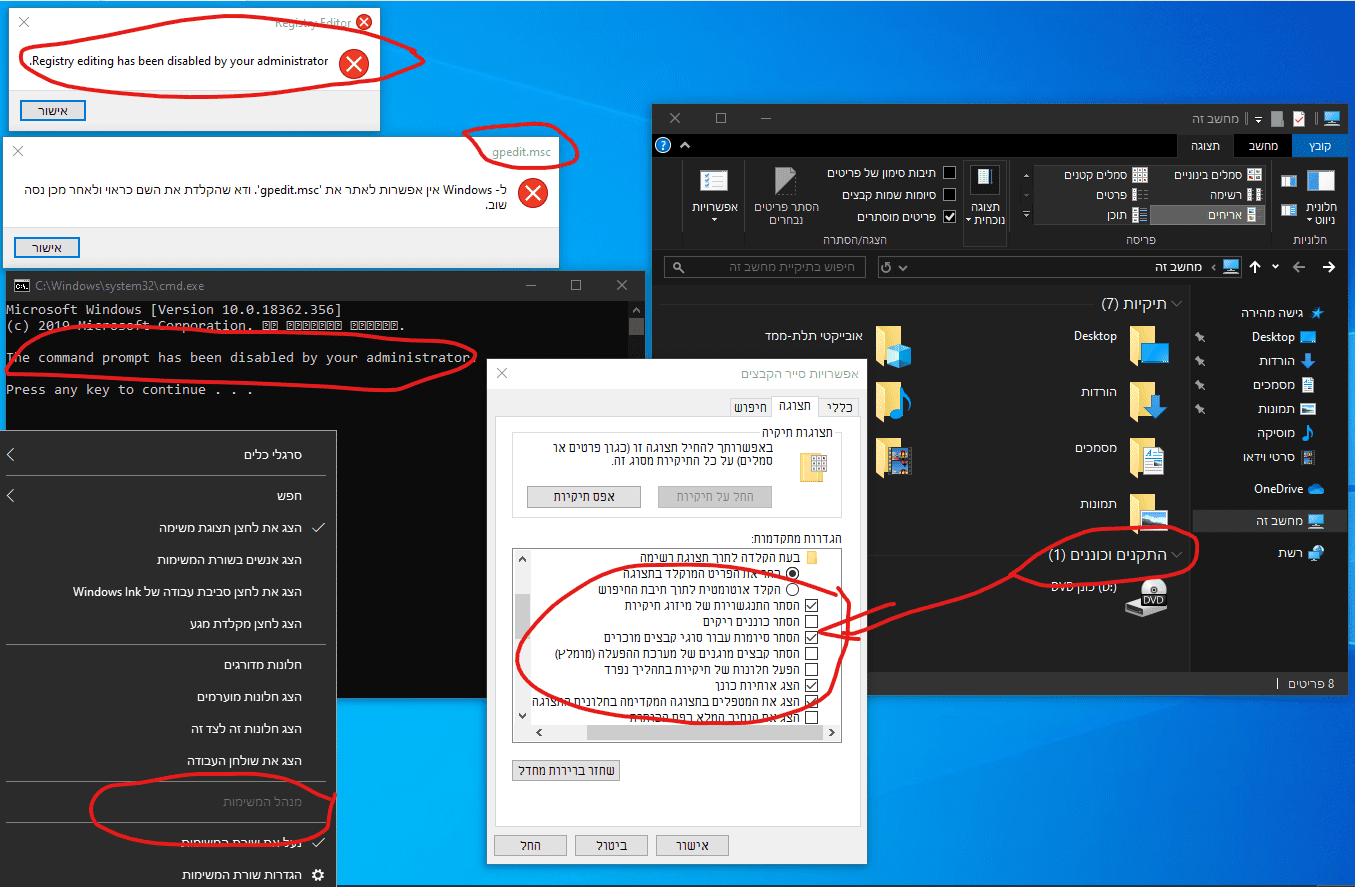Expand the Toolbars (סרגלי כלים) submenu

[x=12, y=455]
